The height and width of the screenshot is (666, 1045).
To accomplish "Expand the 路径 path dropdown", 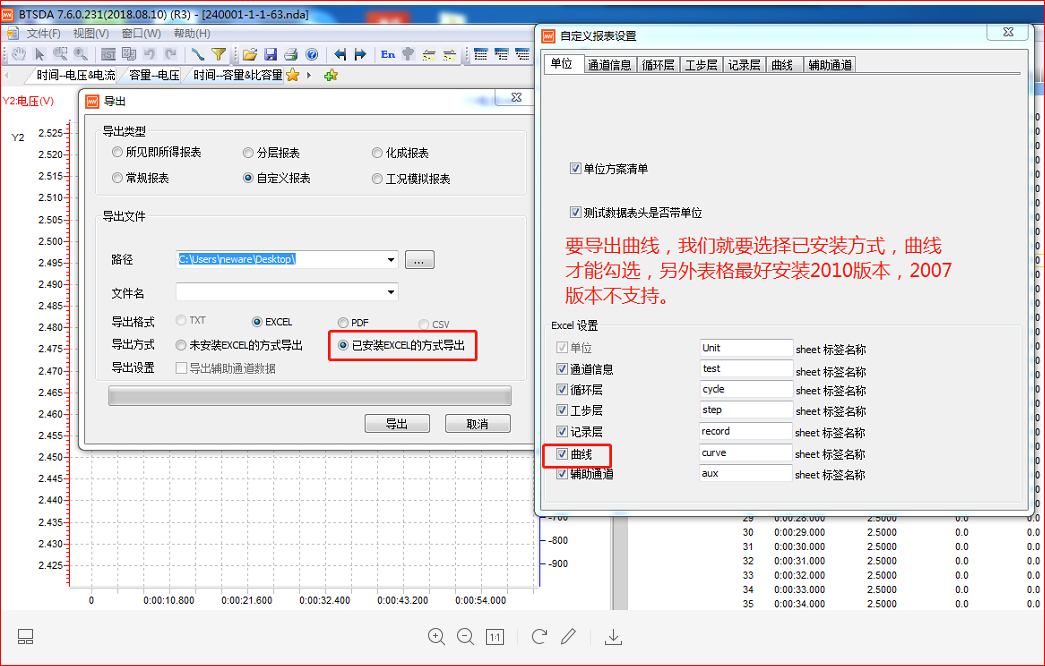I will coord(391,259).
